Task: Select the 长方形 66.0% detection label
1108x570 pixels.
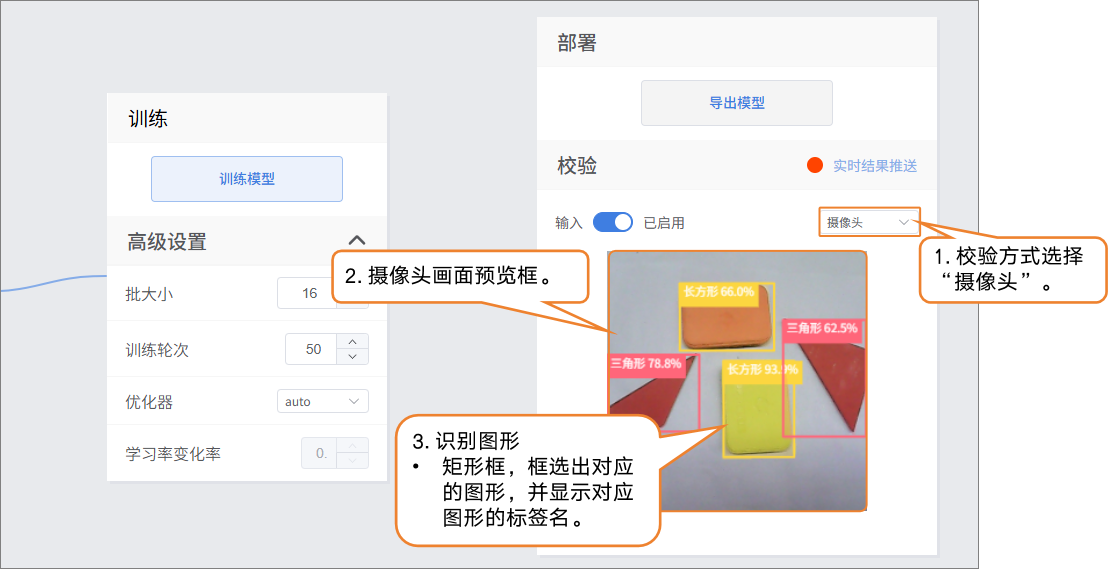Action: (717, 291)
